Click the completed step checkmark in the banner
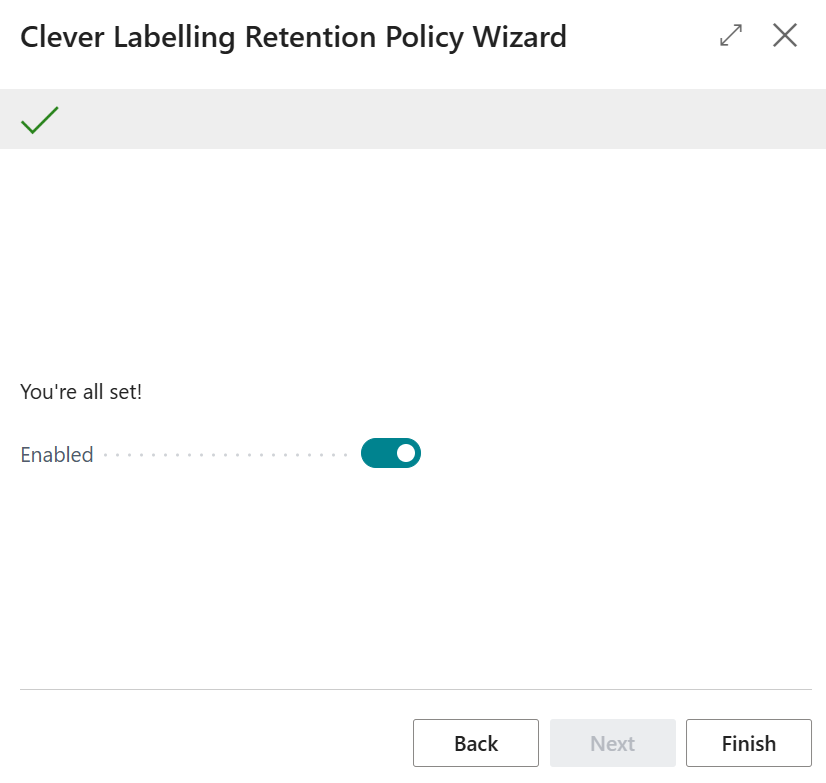This screenshot has height=783, width=826. [38, 118]
